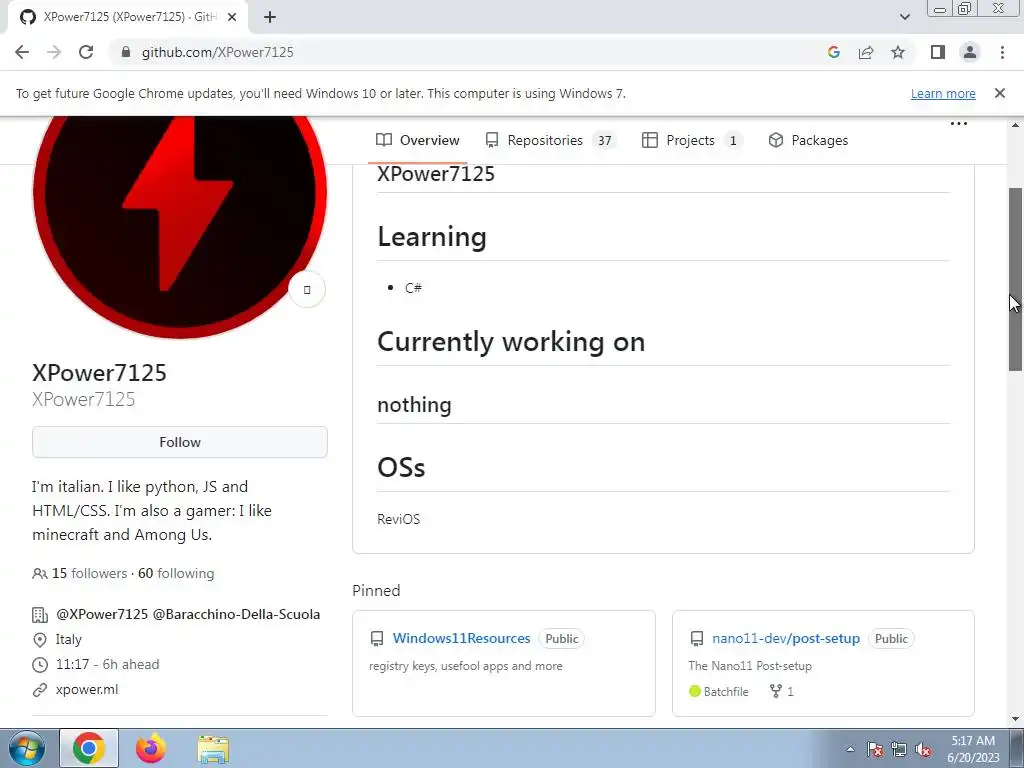Bookmark this page with the star icon

click(898, 52)
